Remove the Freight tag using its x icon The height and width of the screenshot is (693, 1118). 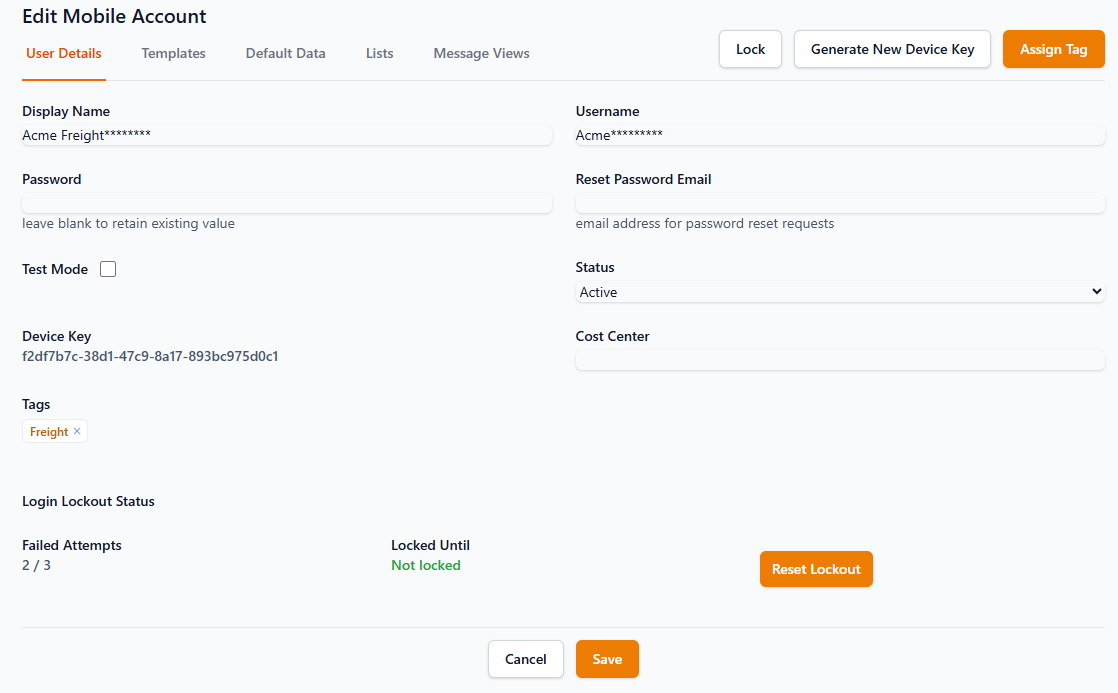click(77, 431)
